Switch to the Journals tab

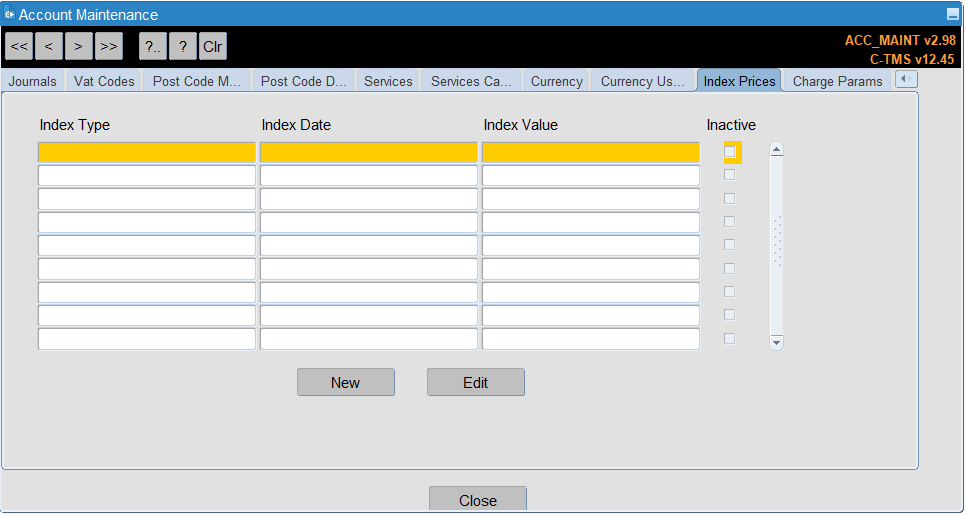tap(33, 81)
